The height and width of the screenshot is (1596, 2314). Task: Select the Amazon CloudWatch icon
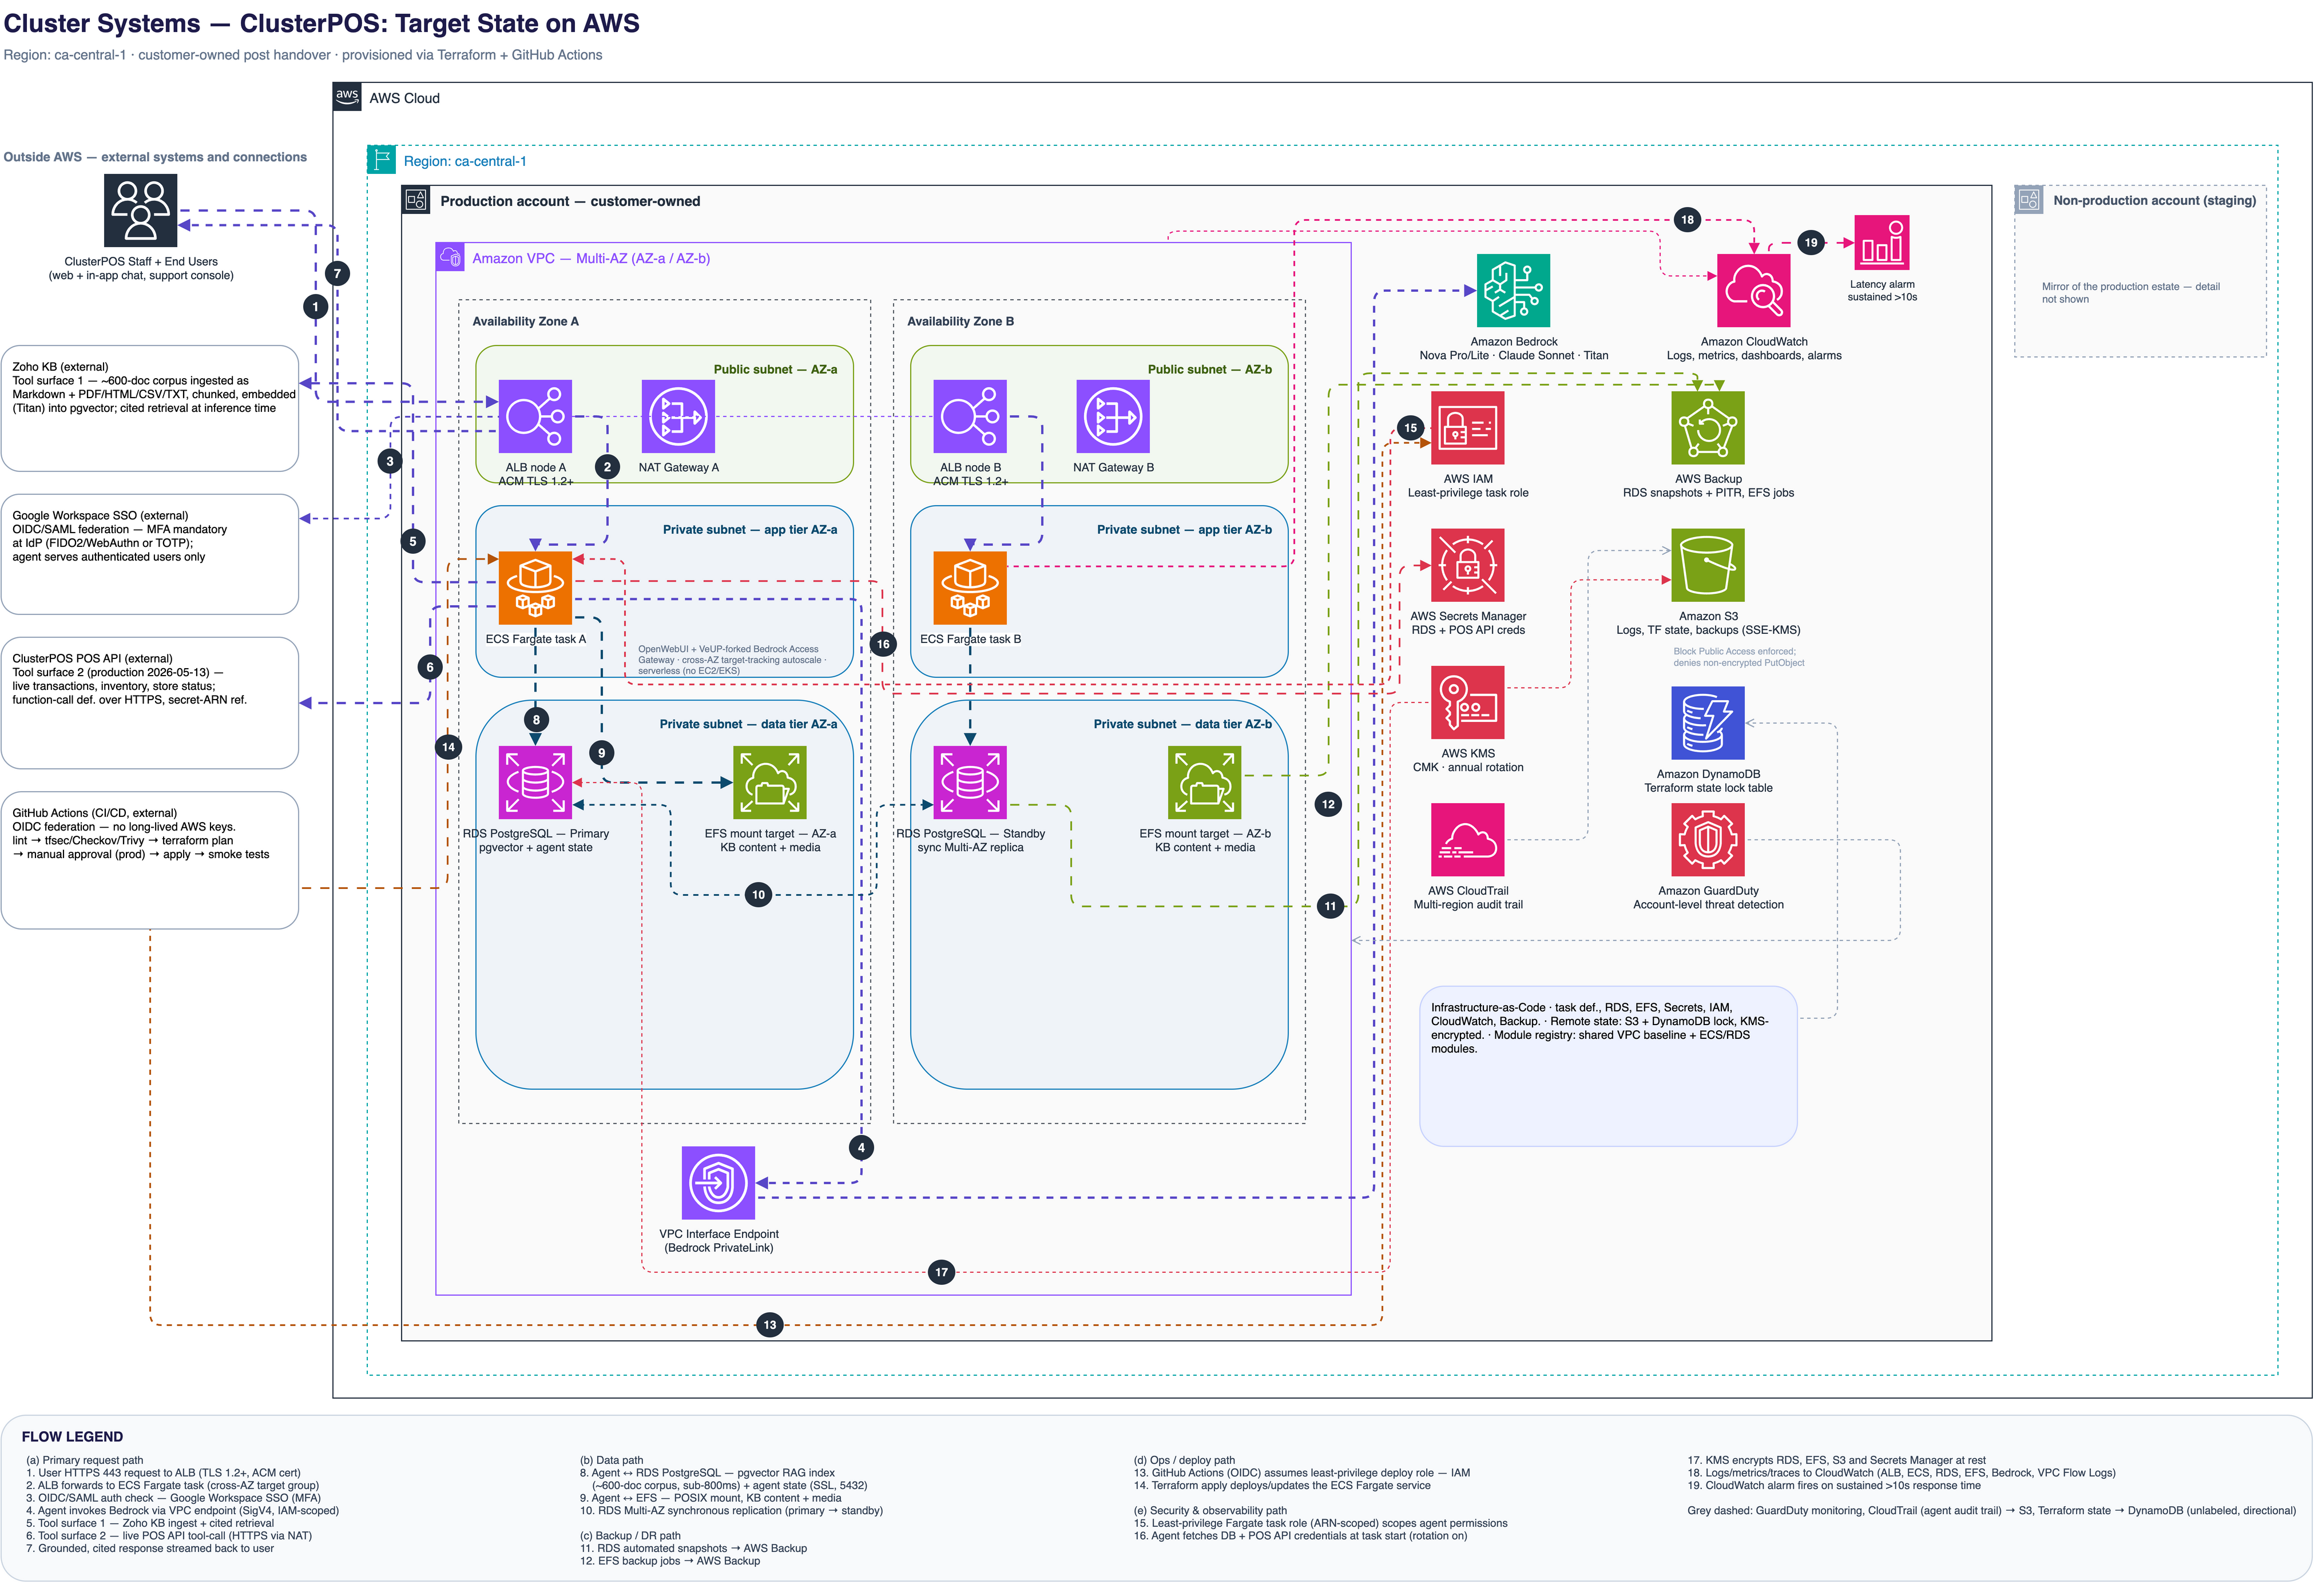click(1754, 291)
